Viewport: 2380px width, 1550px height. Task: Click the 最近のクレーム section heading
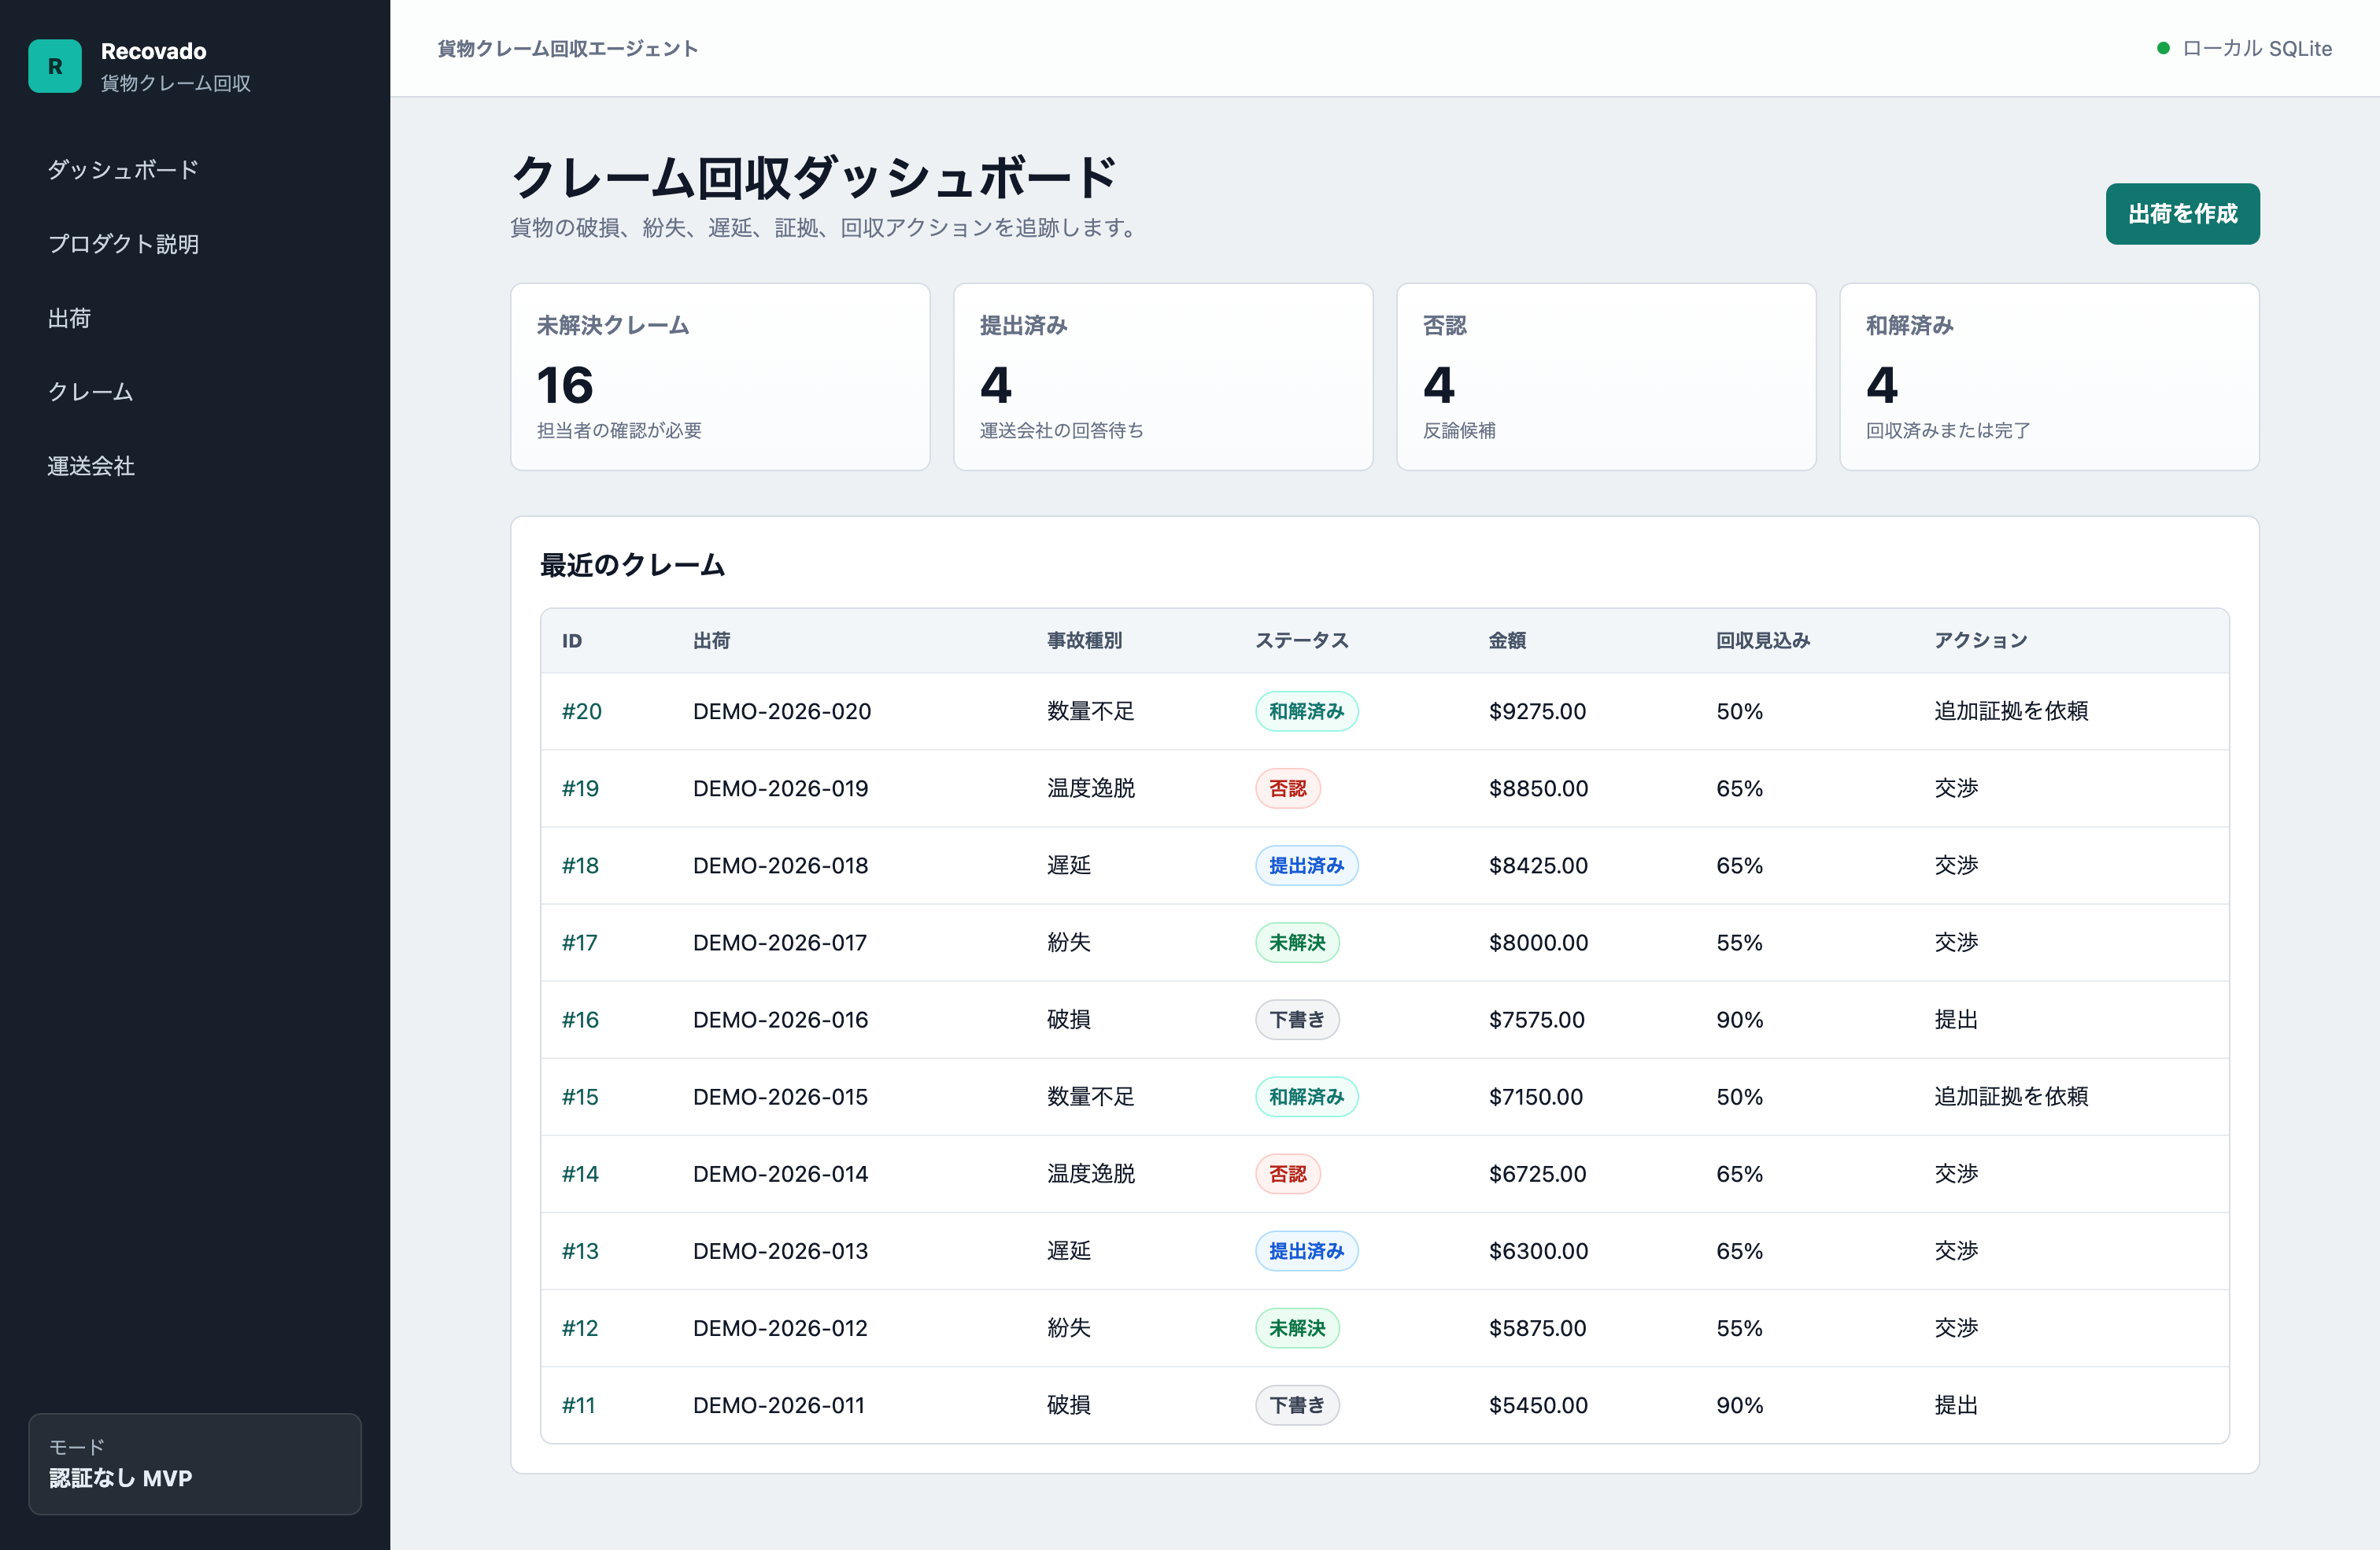tap(632, 565)
